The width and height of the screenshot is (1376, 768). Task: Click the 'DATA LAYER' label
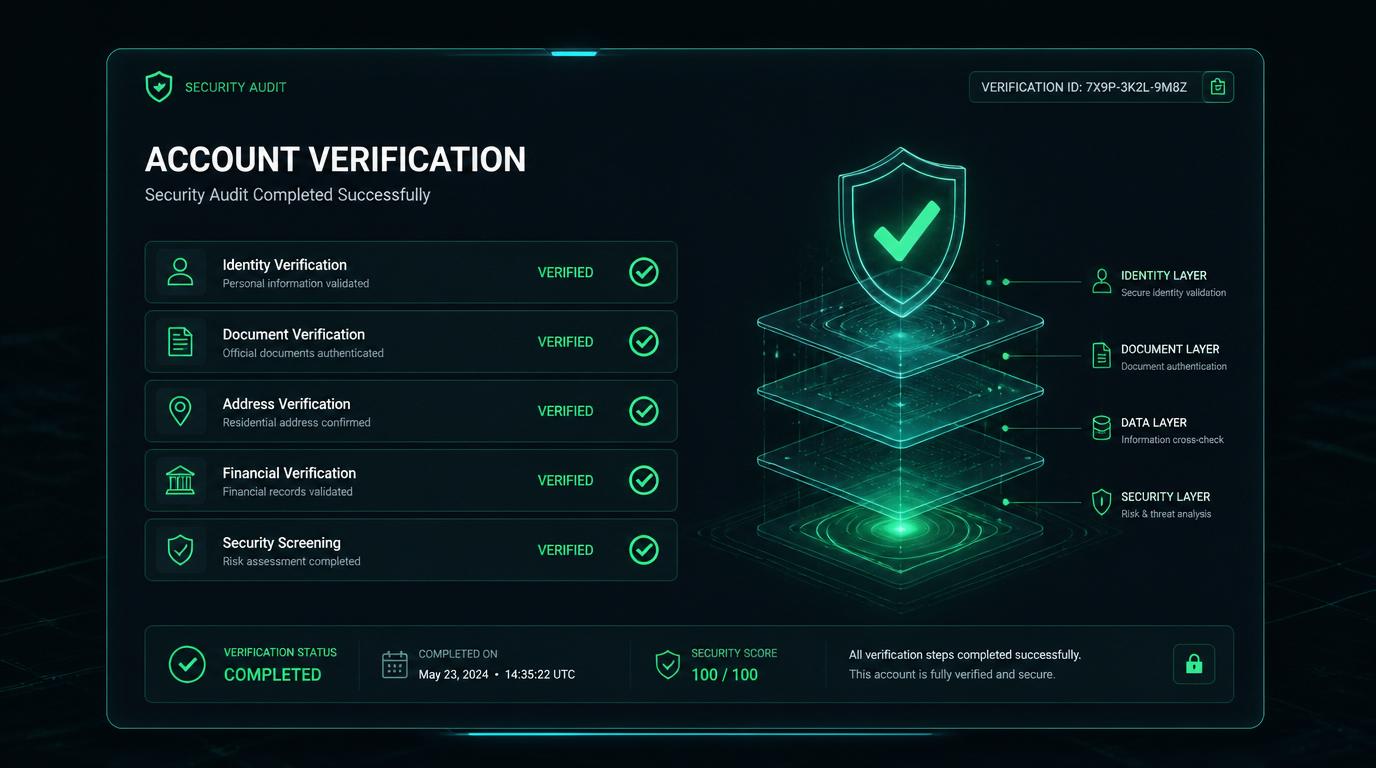(1154, 423)
